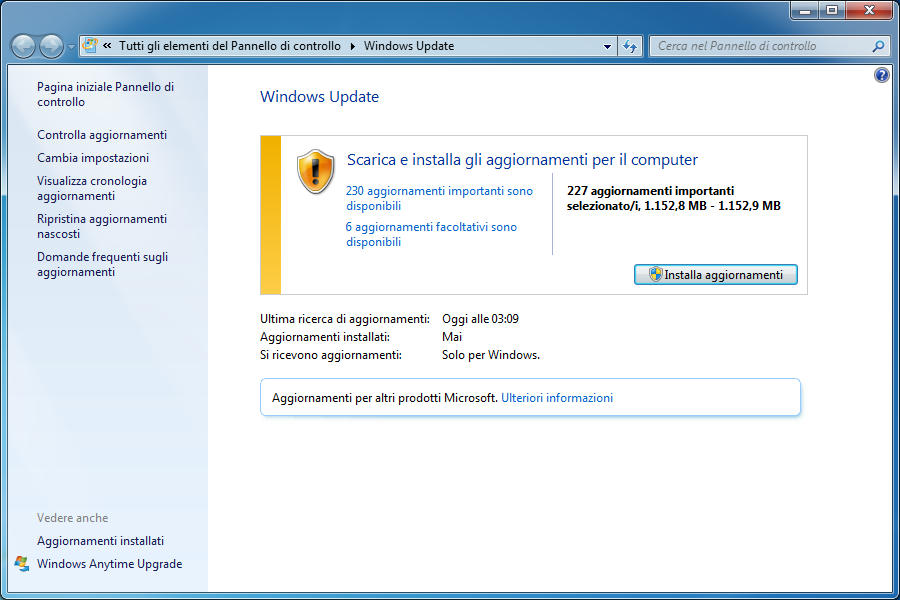900x600 pixels.
Task: Open 'Aggiornamenti installati' under Vedere anche
Action: [x=100, y=541]
